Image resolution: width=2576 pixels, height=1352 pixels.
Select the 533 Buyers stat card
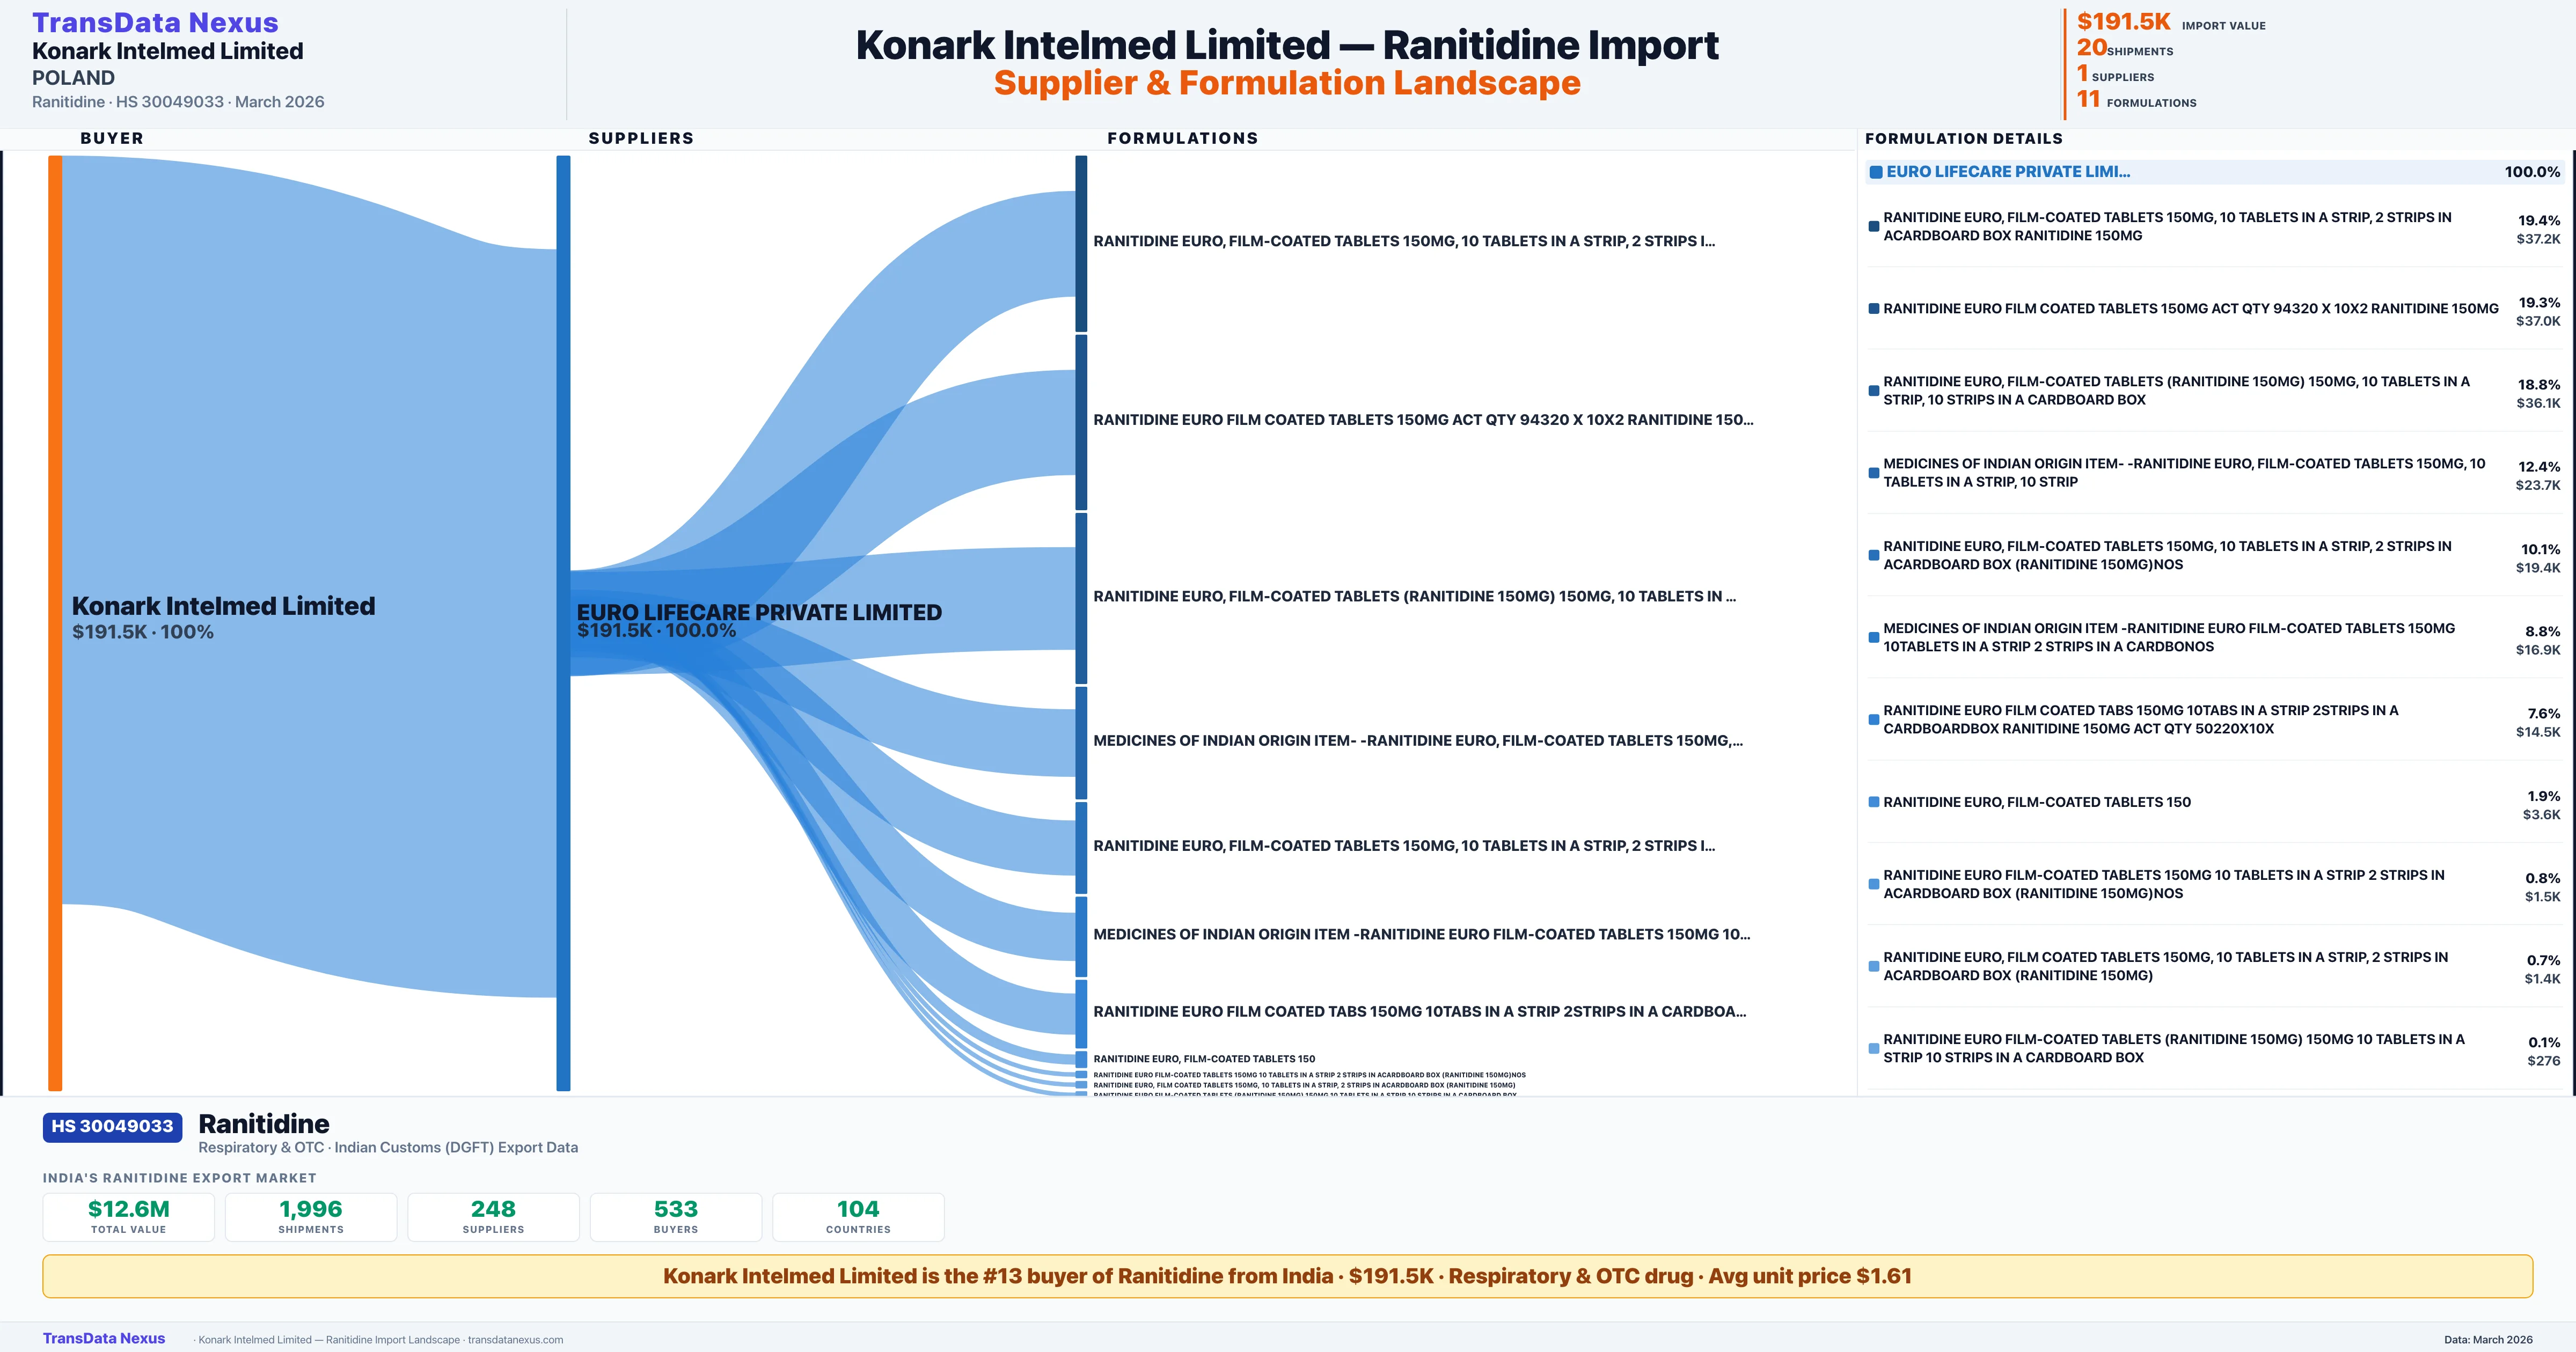click(675, 1217)
